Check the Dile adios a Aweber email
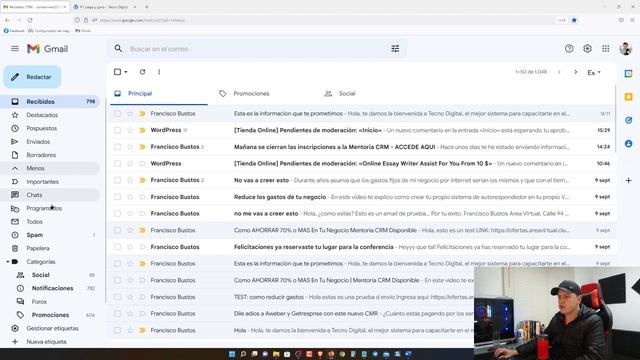This screenshot has height=360, width=640. (x=117, y=313)
